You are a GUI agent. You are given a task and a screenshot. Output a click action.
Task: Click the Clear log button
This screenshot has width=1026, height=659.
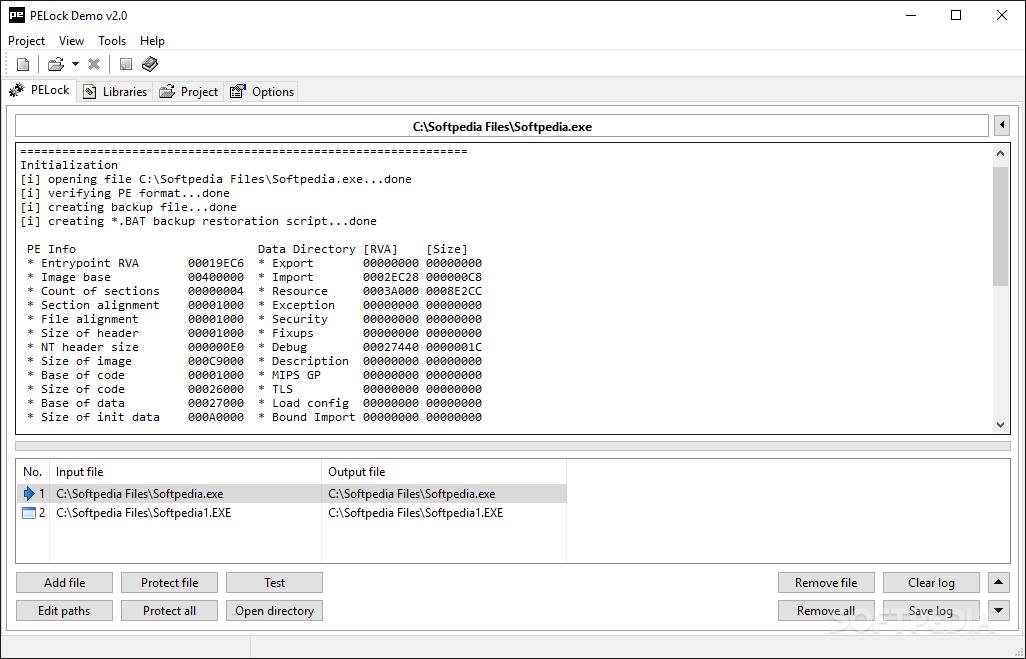[x=931, y=582]
